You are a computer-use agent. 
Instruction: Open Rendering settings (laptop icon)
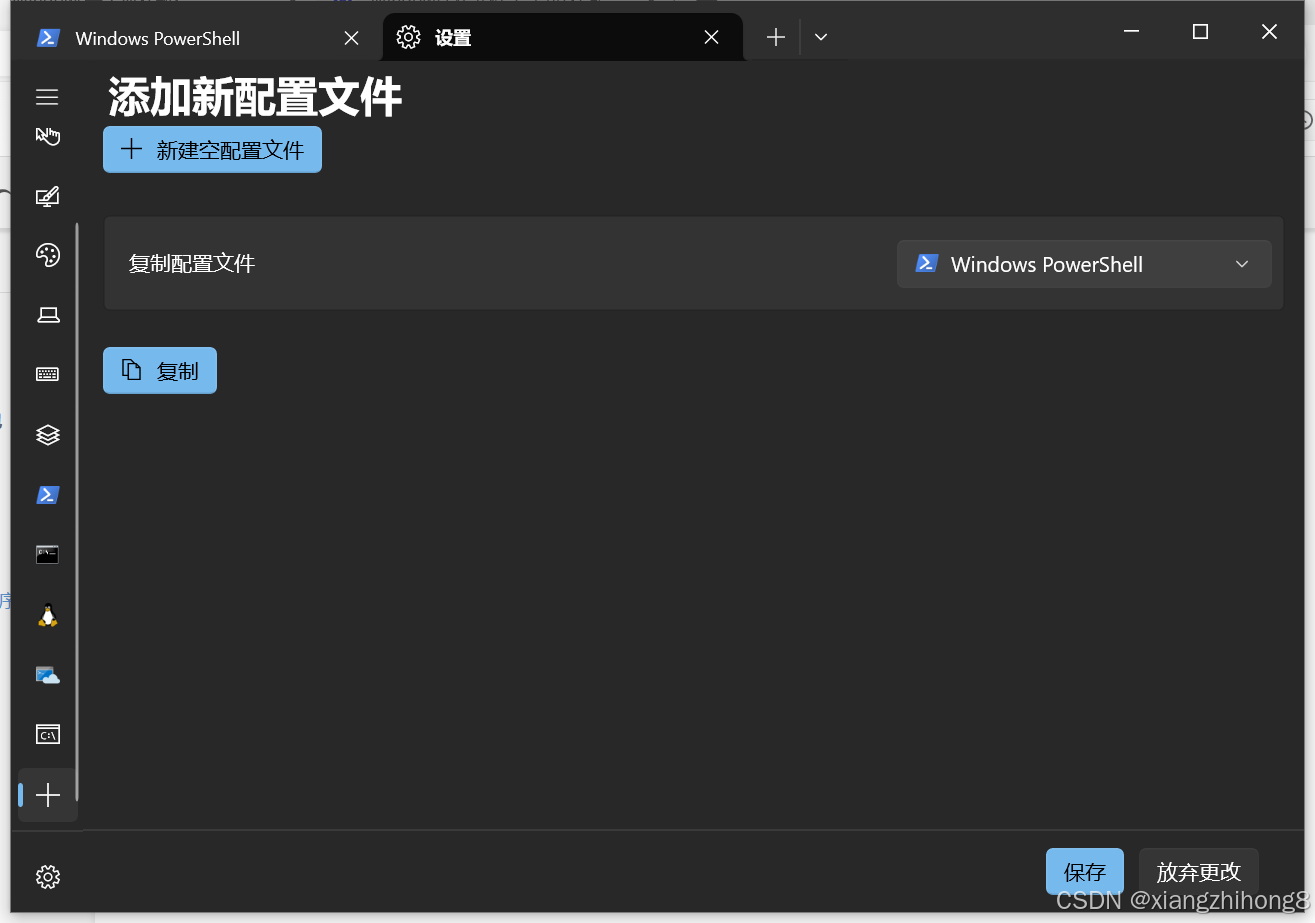[47, 315]
